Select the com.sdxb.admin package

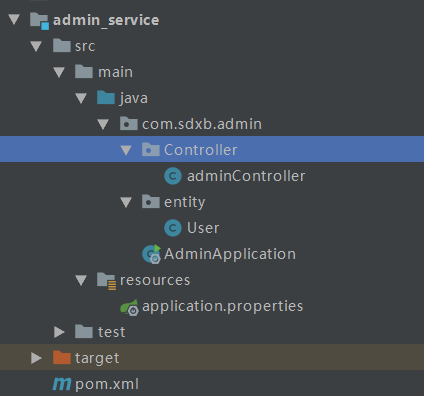202,124
